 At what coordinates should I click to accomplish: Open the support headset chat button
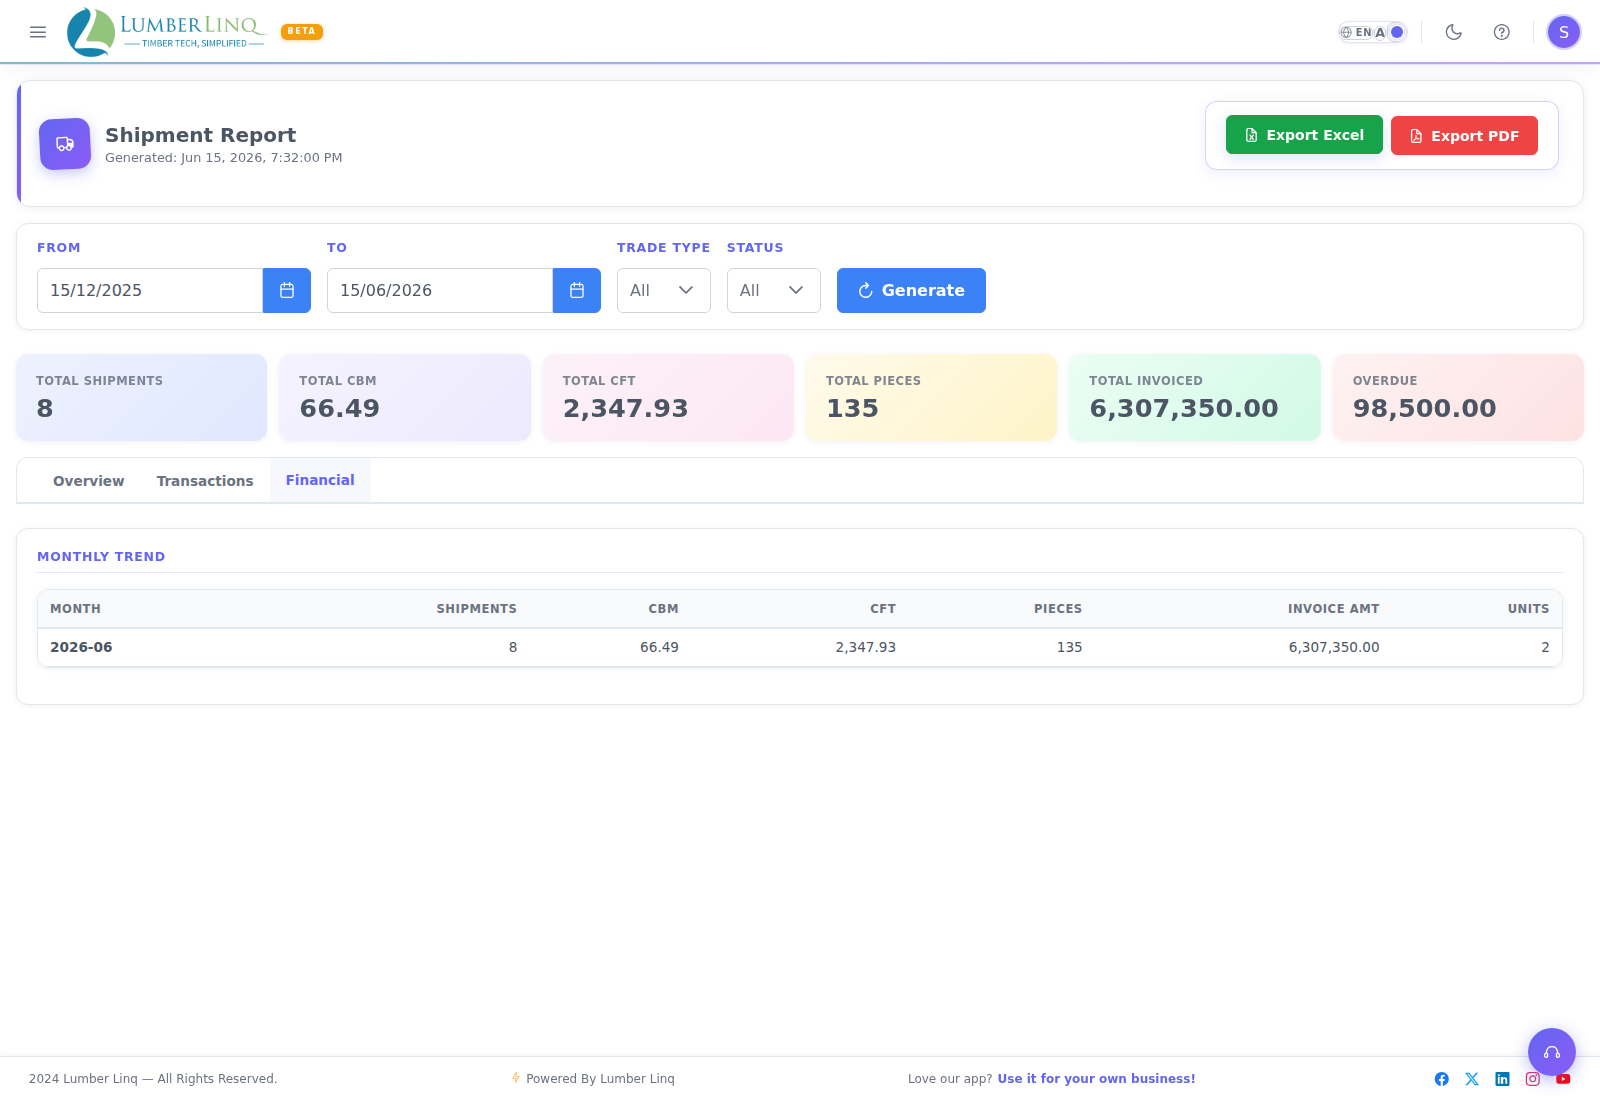tap(1552, 1052)
